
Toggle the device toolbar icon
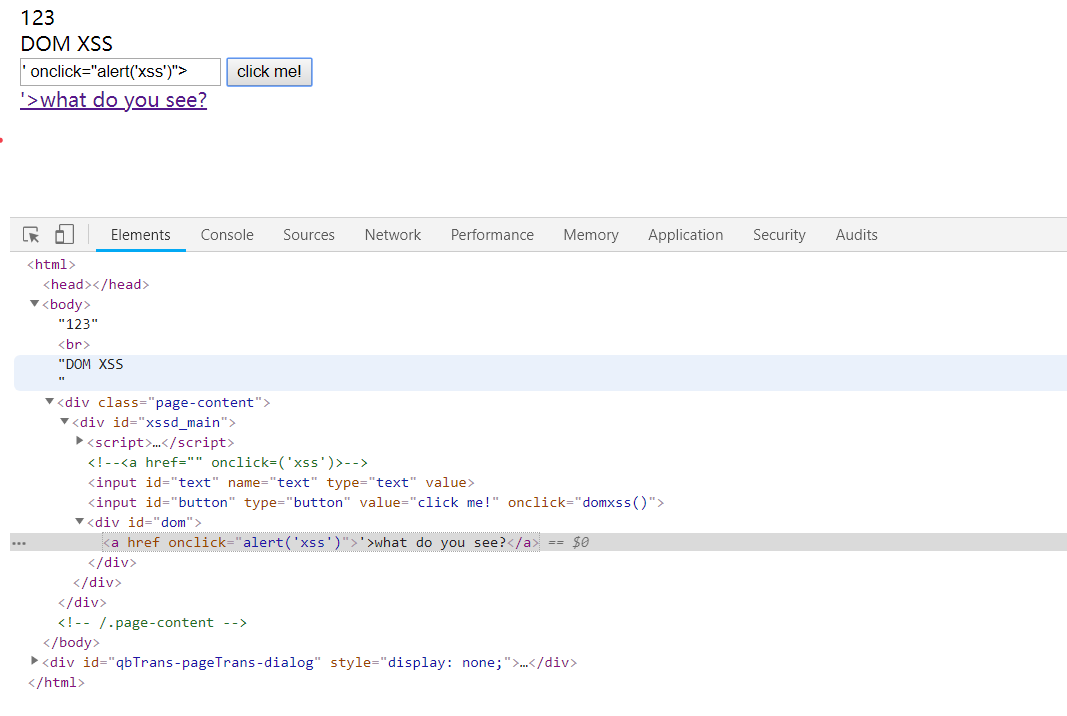(64, 235)
